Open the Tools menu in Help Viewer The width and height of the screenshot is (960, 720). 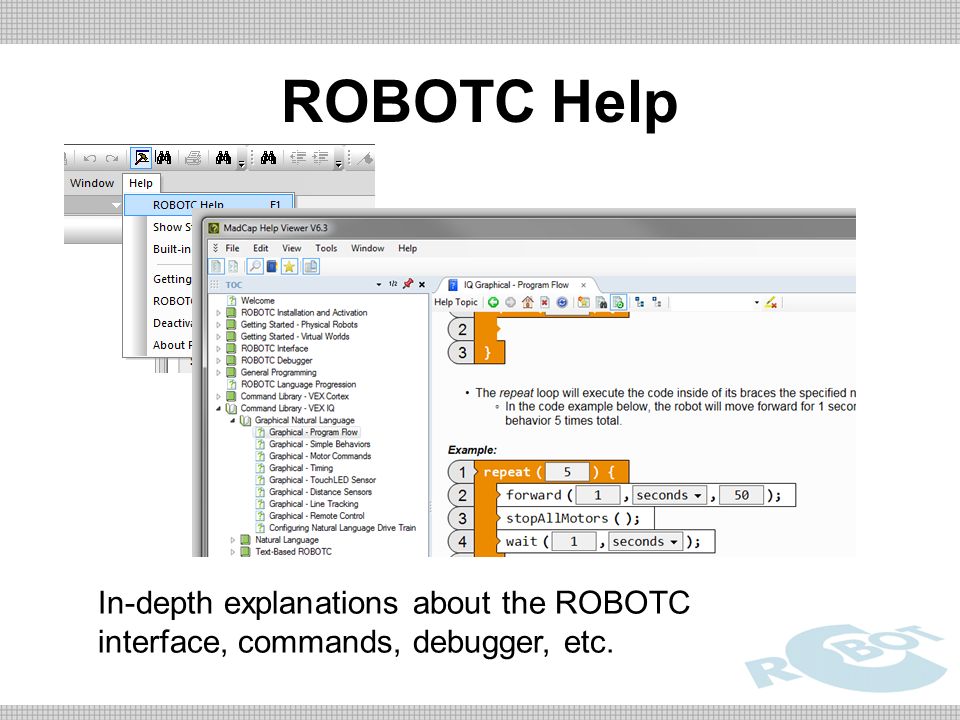pos(326,249)
